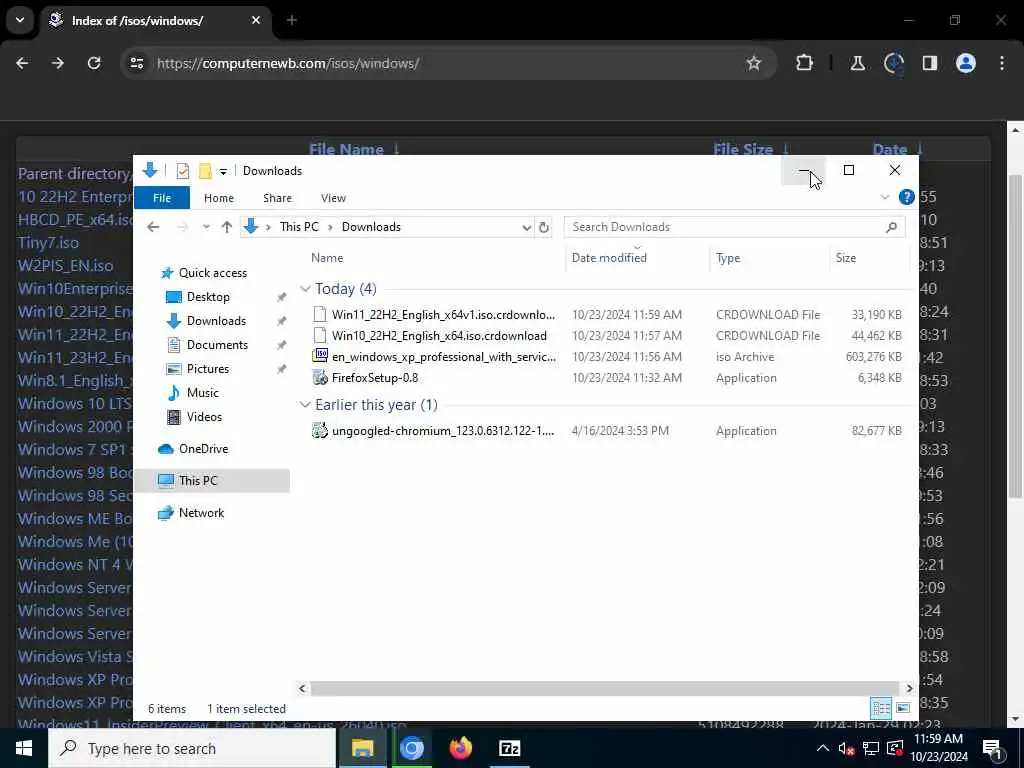Open recent locations dropdown in Explorer

click(x=206, y=227)
